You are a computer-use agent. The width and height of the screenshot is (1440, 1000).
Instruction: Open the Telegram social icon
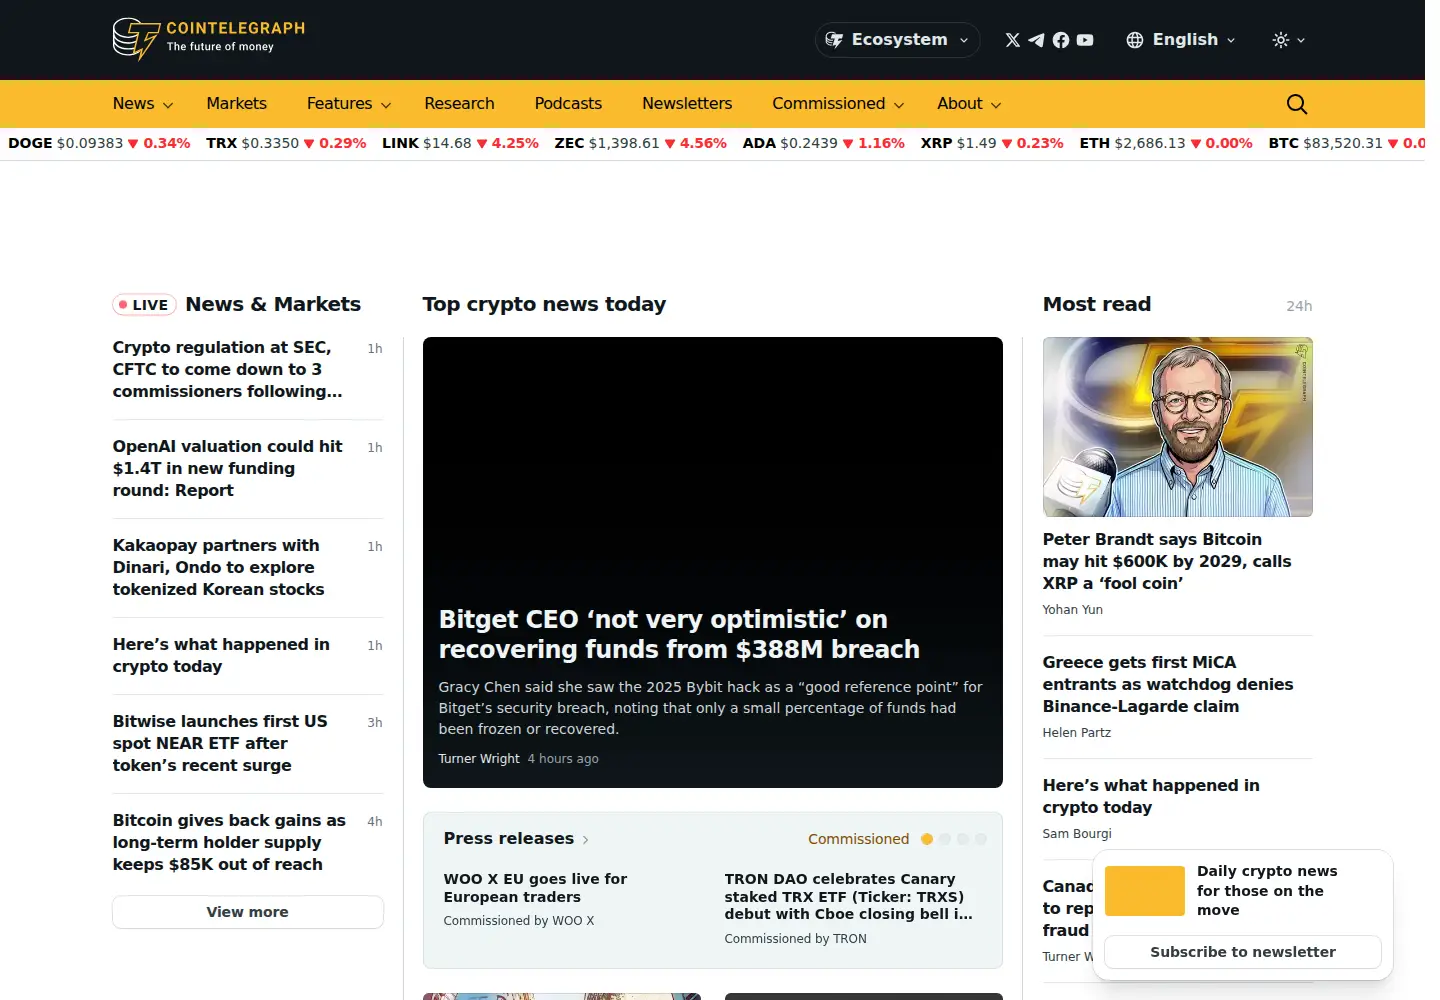point(1037,40)
